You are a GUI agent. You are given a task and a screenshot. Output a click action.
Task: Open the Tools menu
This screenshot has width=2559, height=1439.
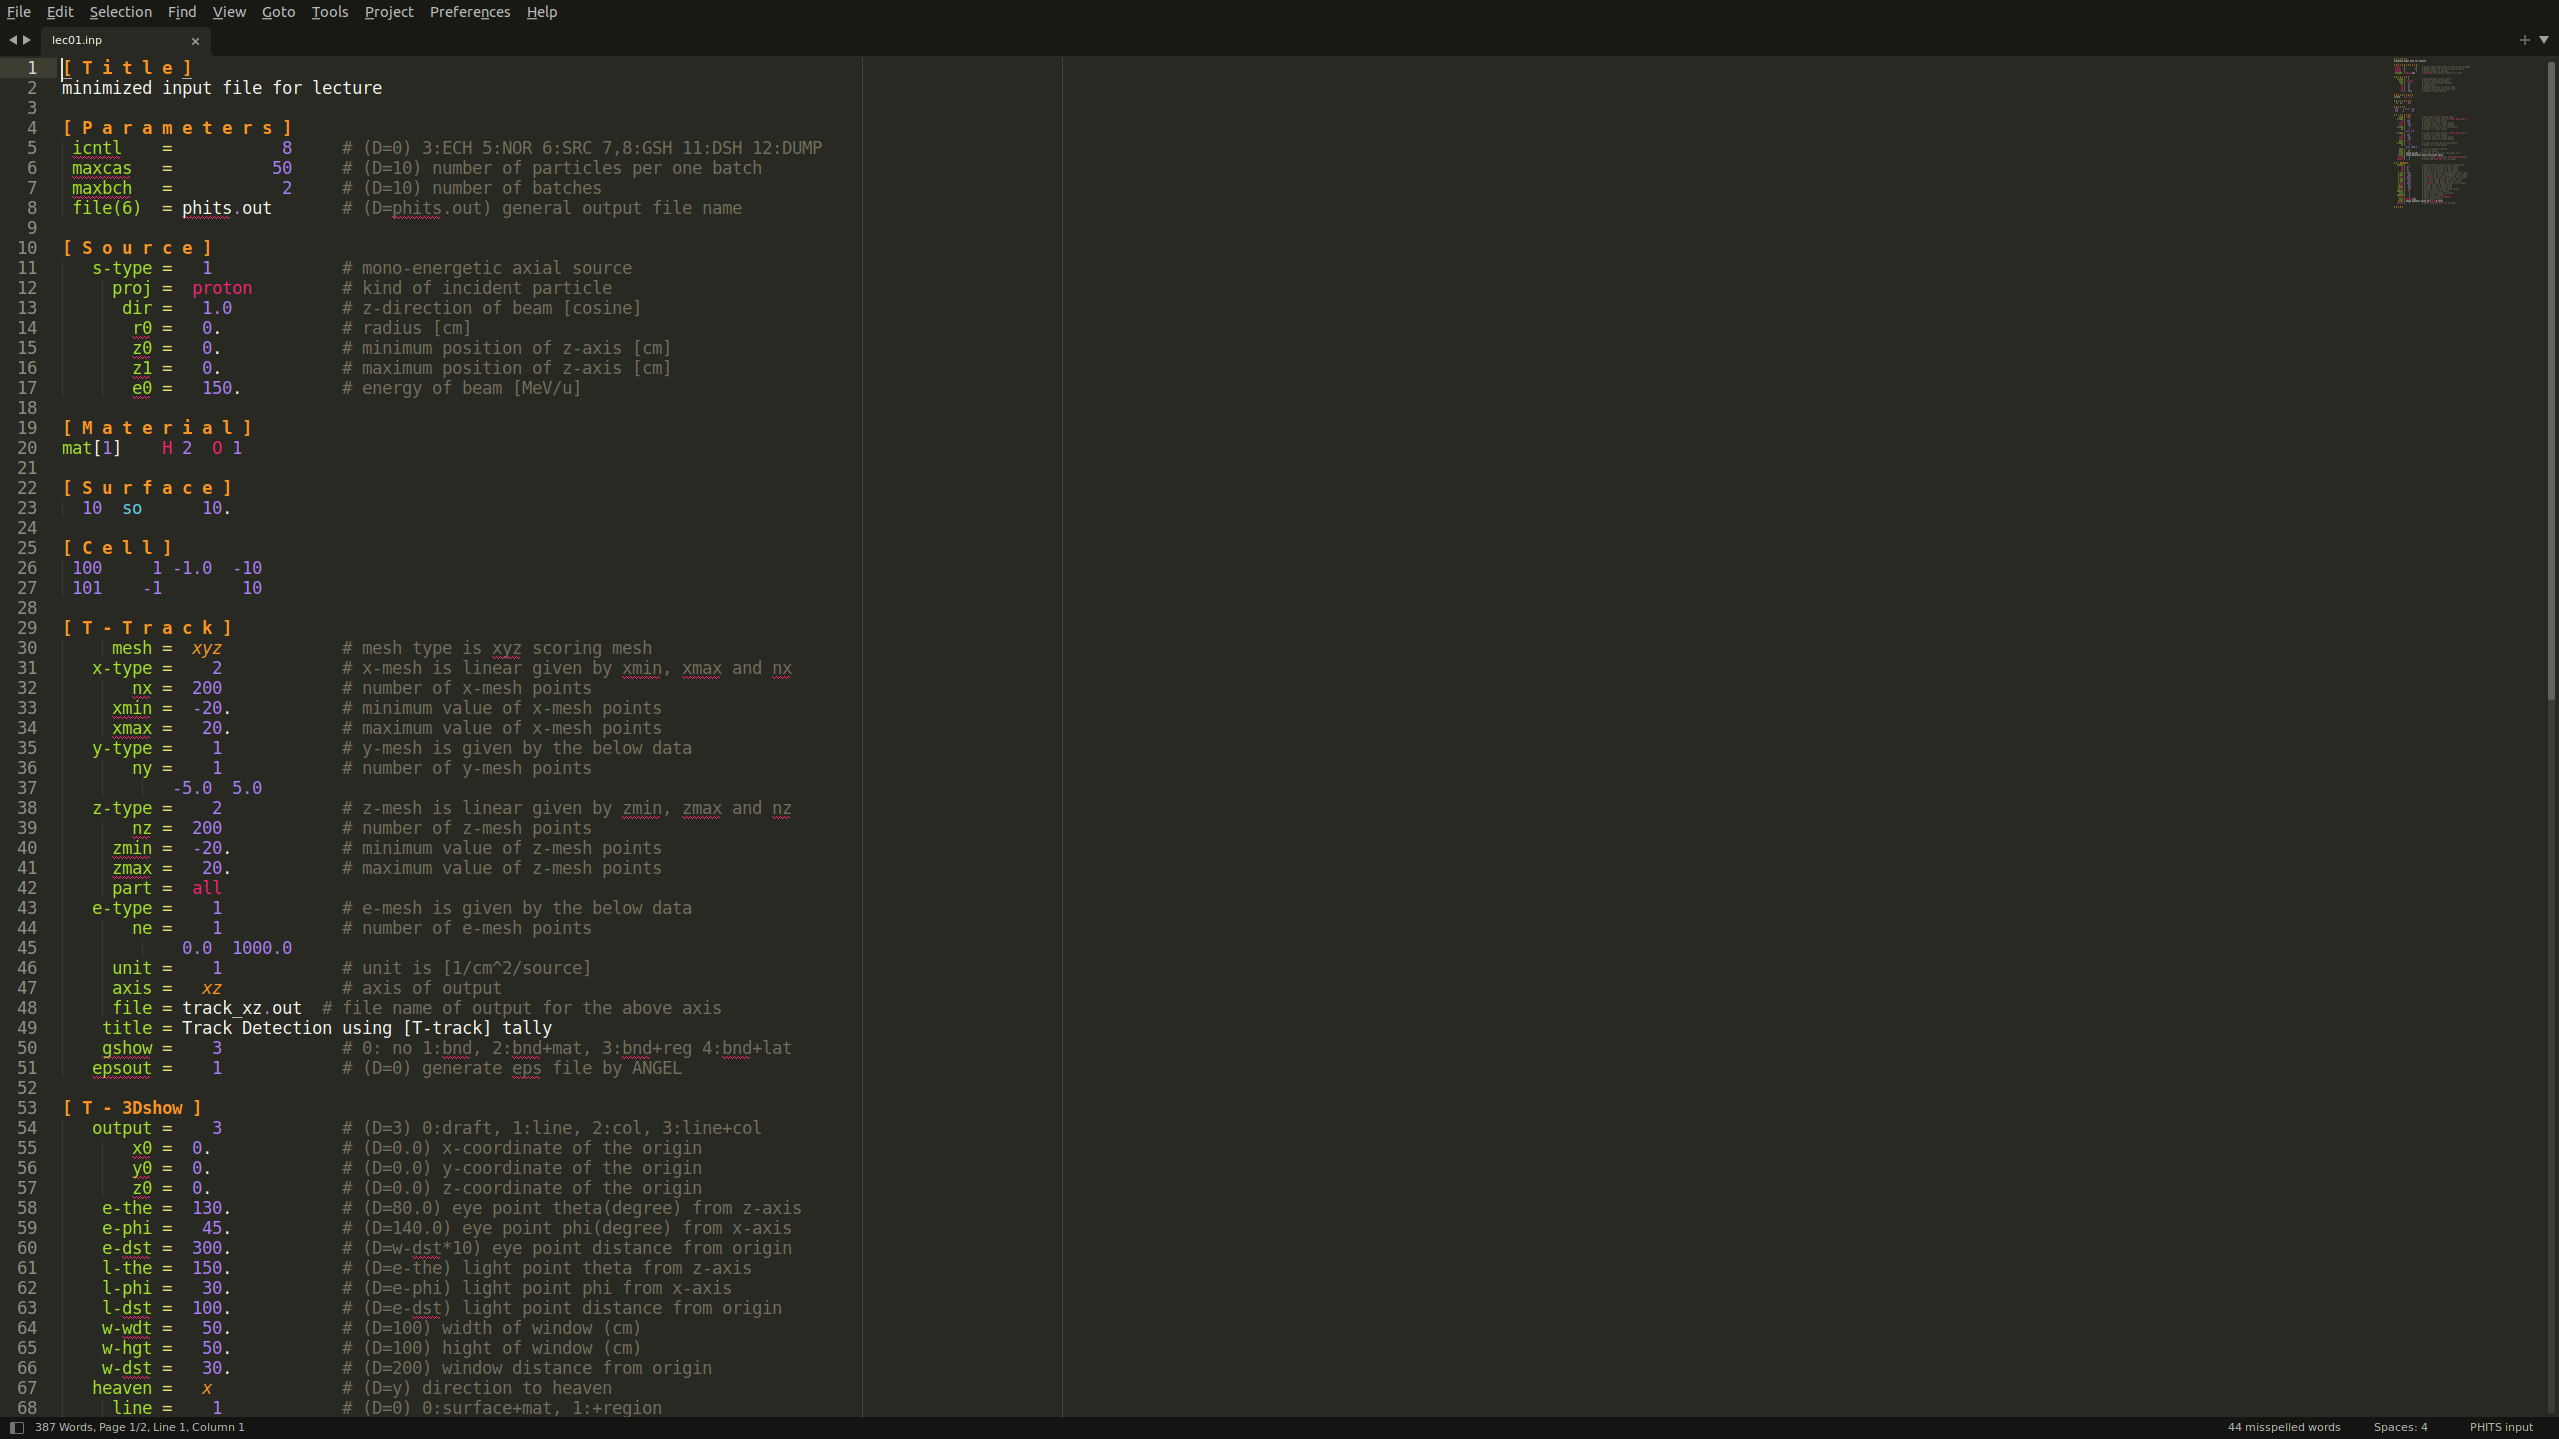click(x=329, y=12)
